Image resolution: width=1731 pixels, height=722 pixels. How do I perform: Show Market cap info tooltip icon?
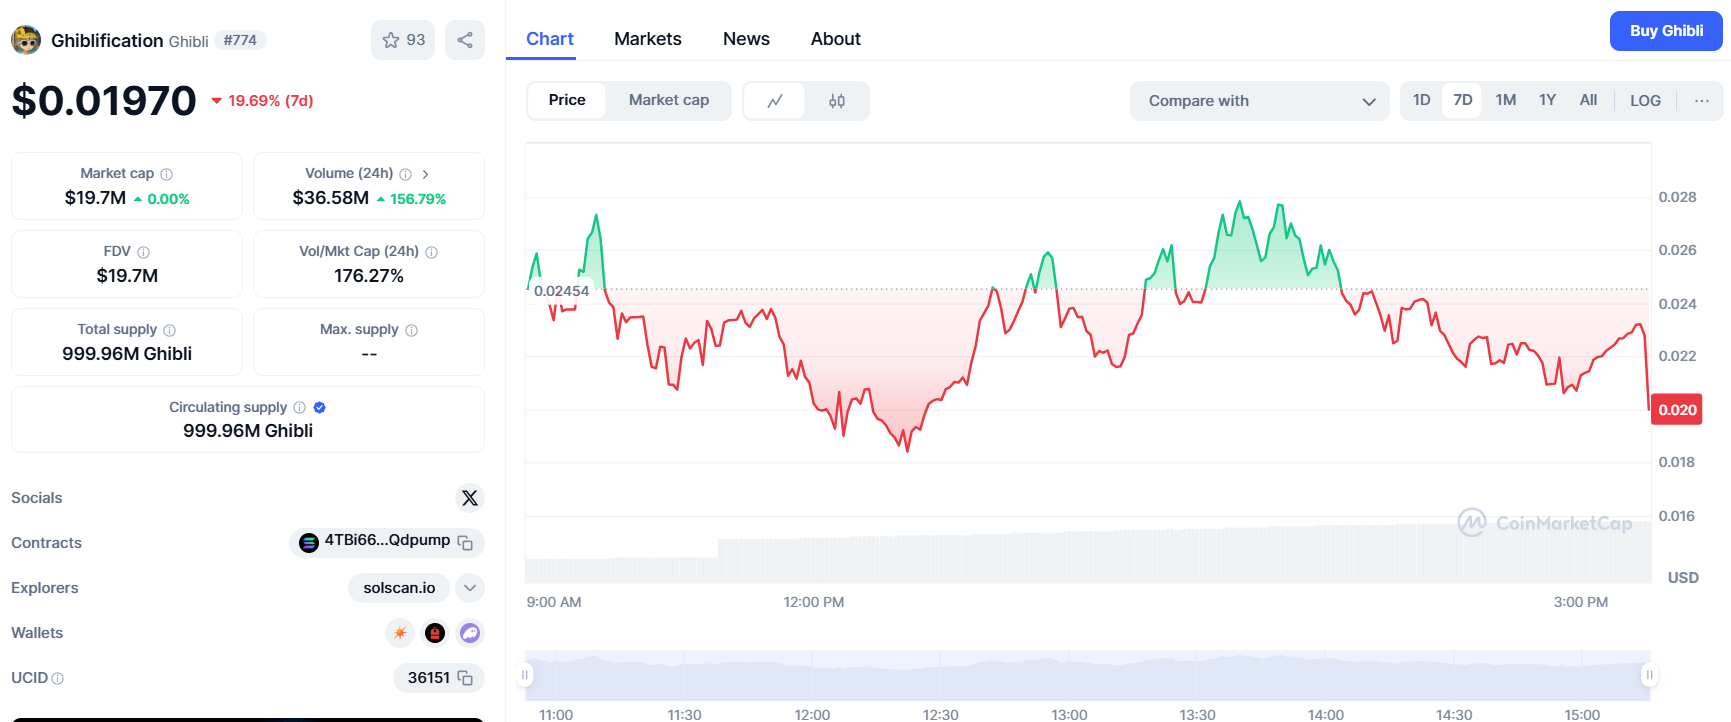pyautogui.click(x=167, y=174)
